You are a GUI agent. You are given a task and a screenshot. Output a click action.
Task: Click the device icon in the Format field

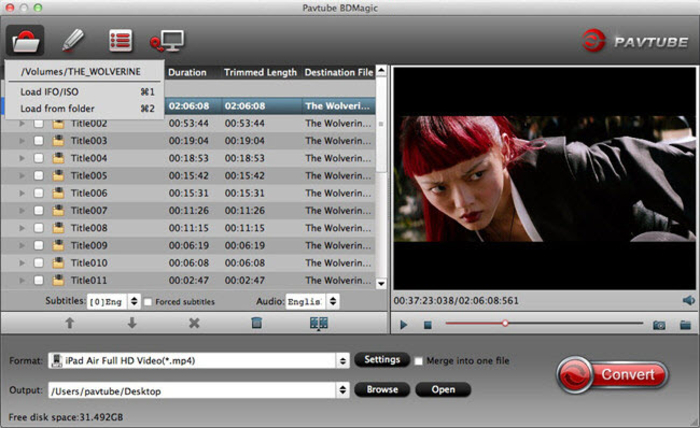[57, 361]
